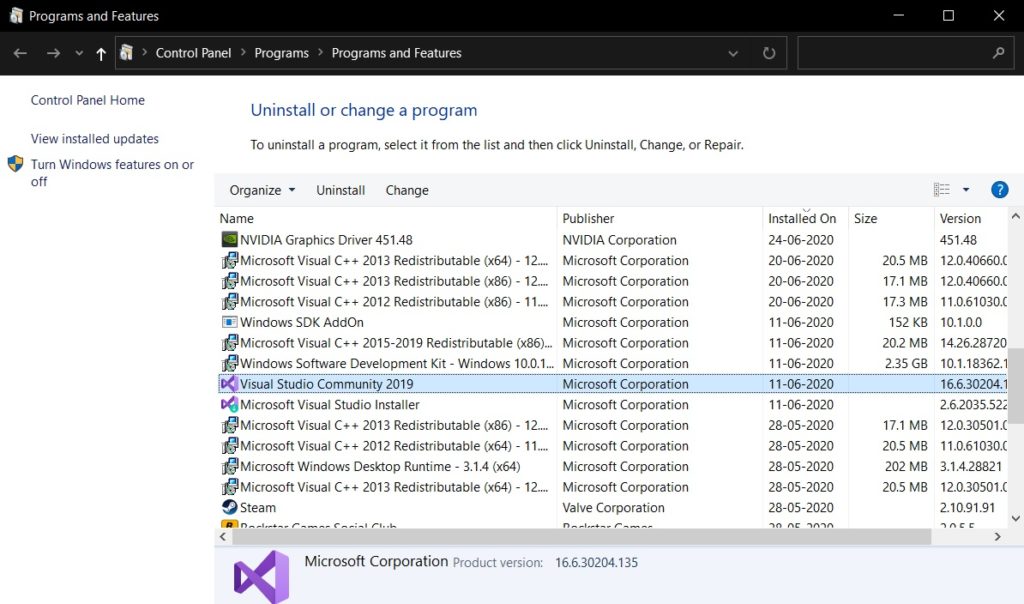Click the Microsoft Visual Studio Installer icon
The width and height of the screenshot is (1024, 604).
pos(227,404)
